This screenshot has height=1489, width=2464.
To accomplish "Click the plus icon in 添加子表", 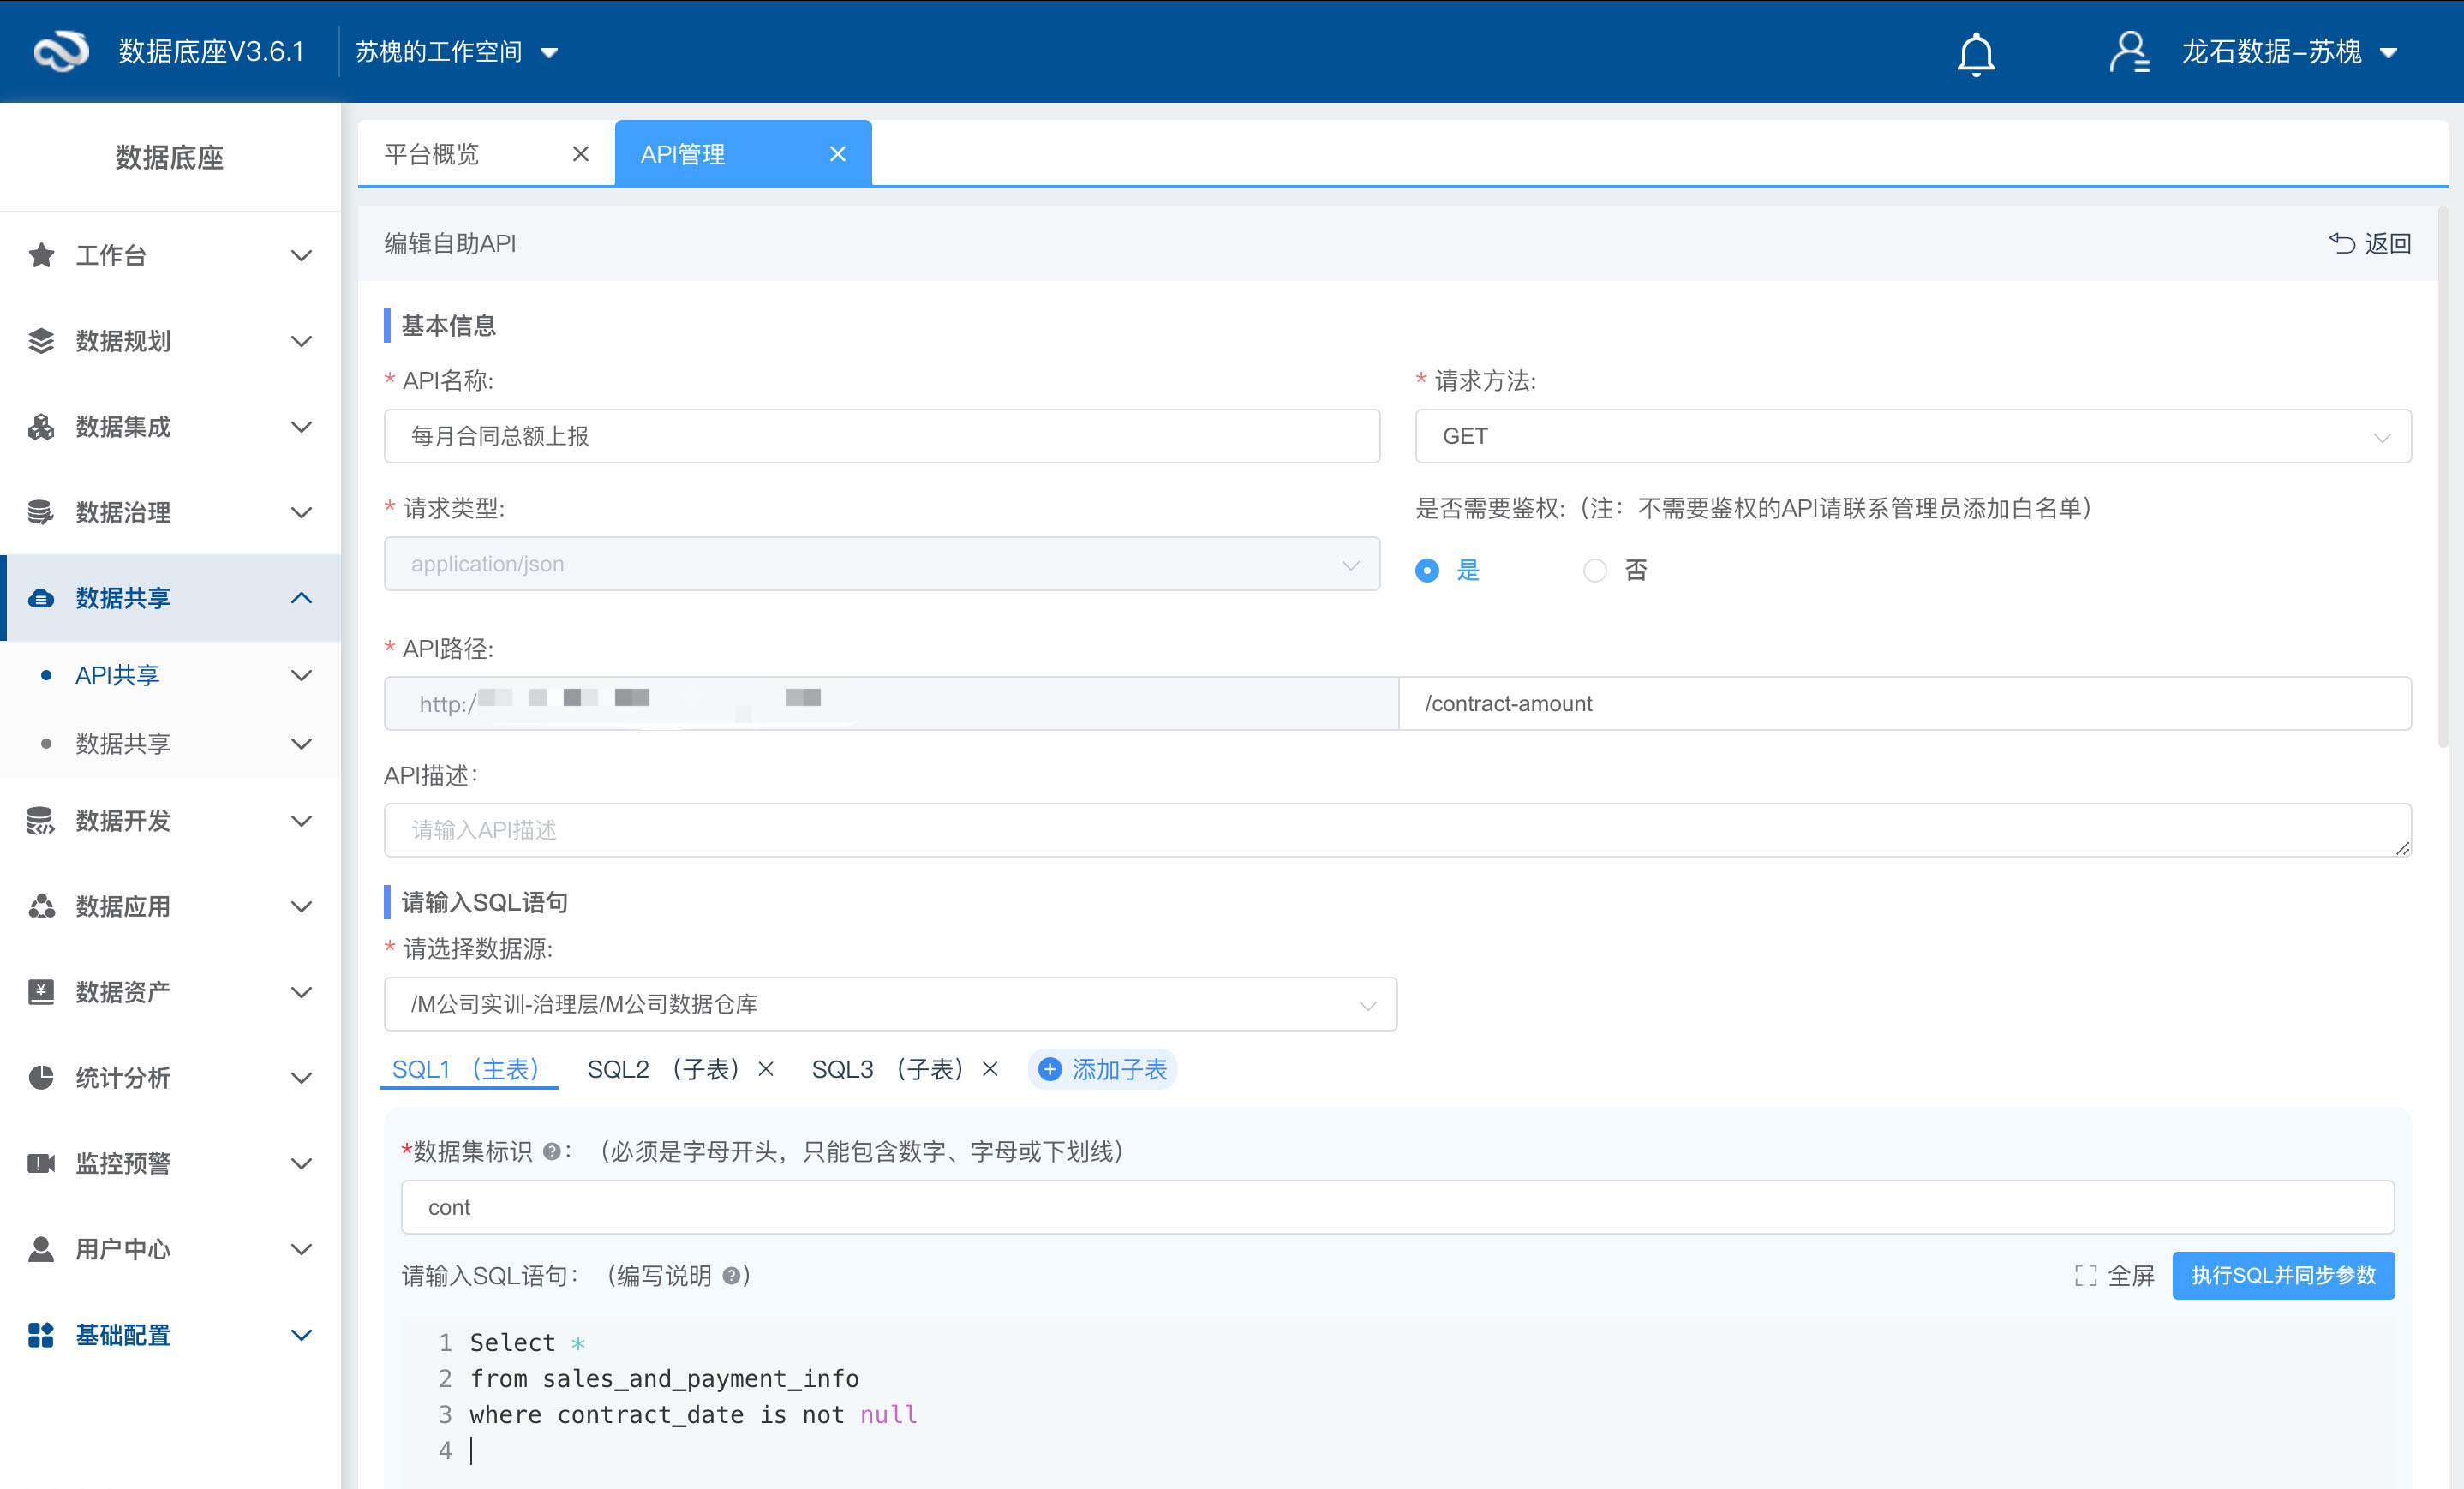I will coord(1049,1070).
